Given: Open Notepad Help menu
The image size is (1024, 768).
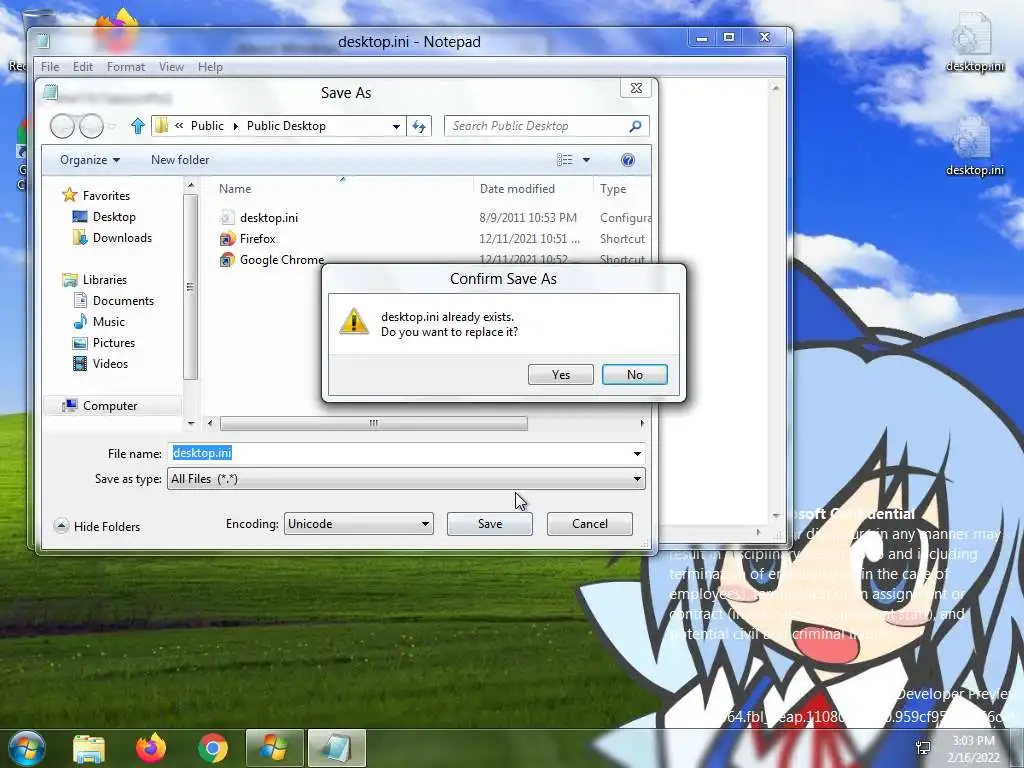Looking at the screenshot, I should pyautogui.click(x=210, y=67).
